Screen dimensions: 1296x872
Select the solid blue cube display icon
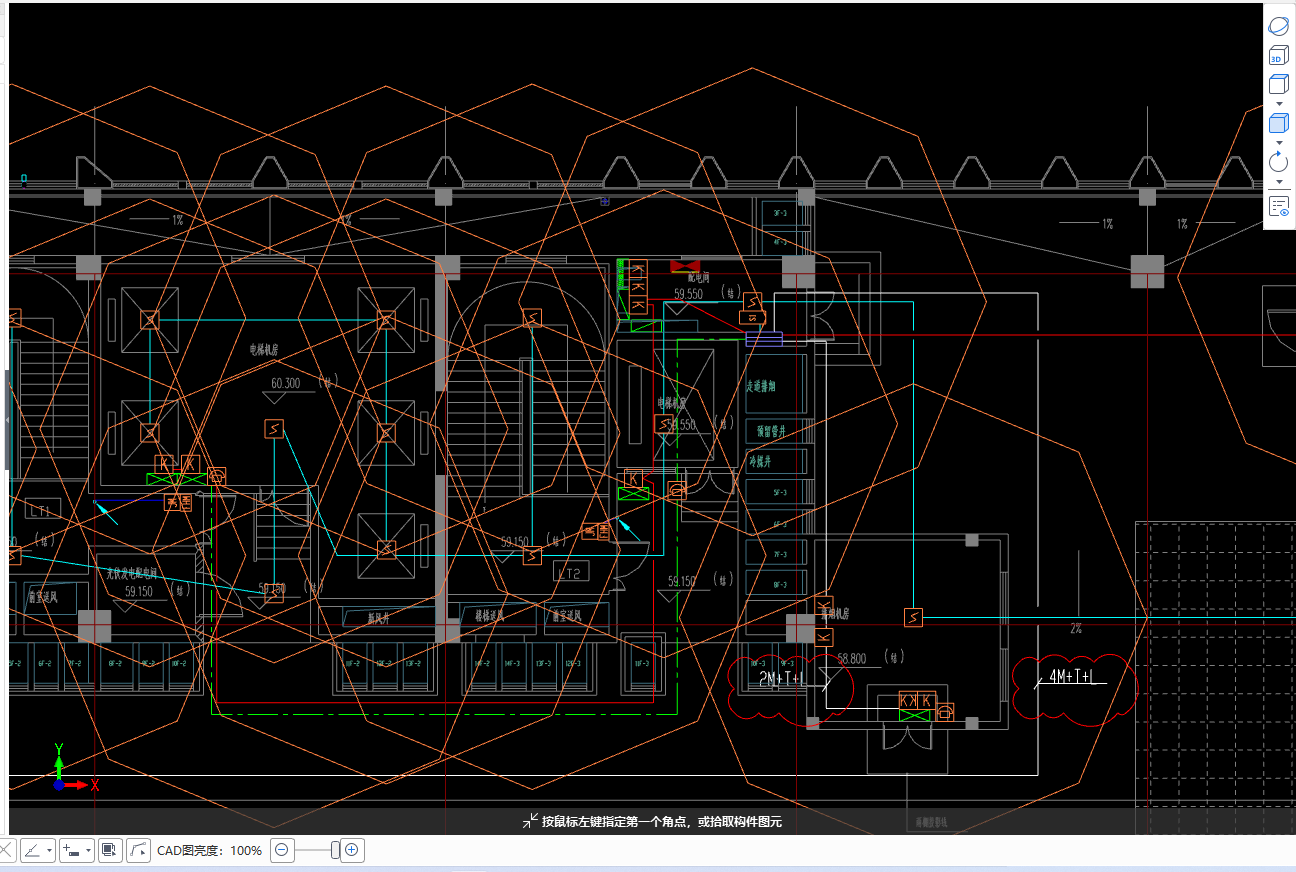coord(1278,123)
